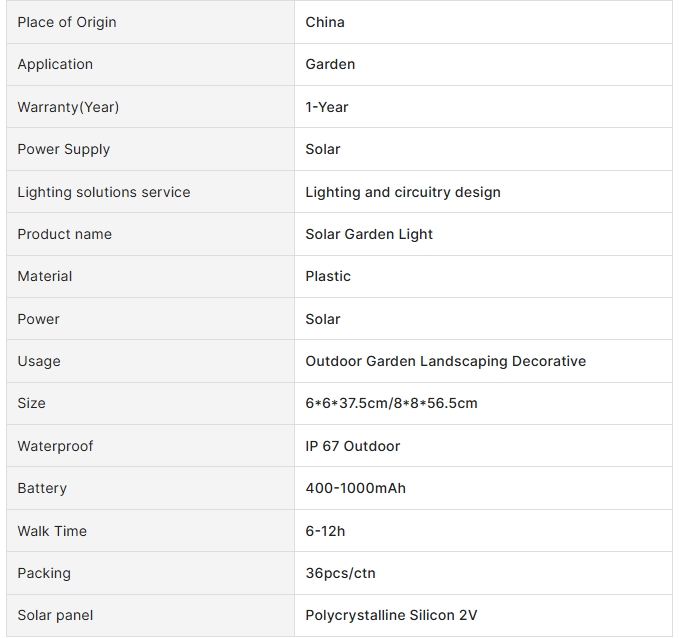Viewport: 679px width, 638px height.
Task: Select the 6-12h value
Action: (x=325, y=531)
